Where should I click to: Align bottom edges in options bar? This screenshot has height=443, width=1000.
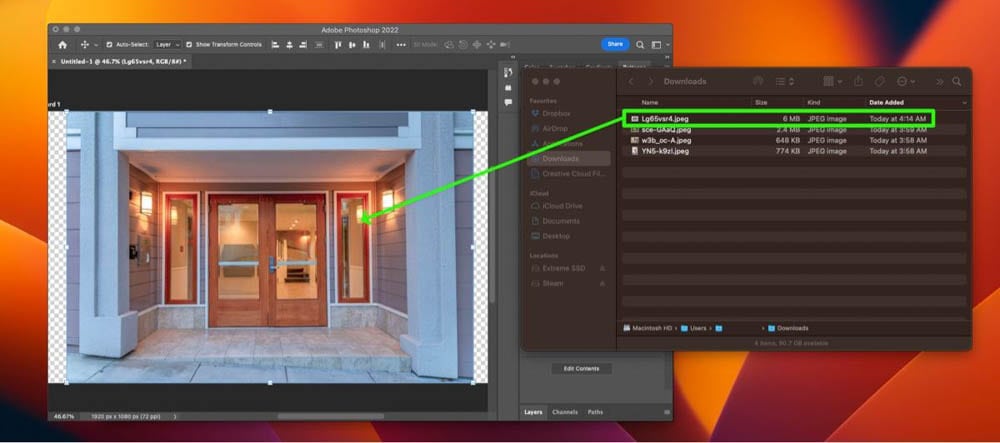coord(366,45)
